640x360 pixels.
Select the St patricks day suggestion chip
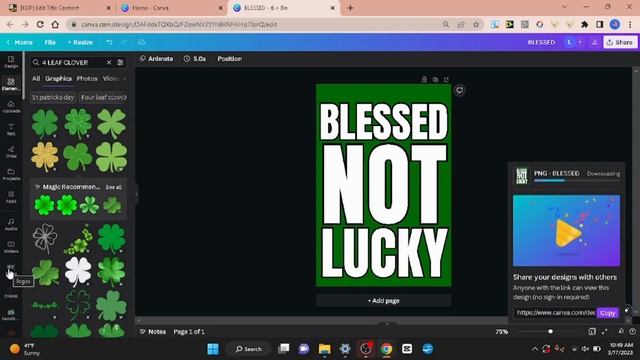pyautogui.click(x=53, y=98)
